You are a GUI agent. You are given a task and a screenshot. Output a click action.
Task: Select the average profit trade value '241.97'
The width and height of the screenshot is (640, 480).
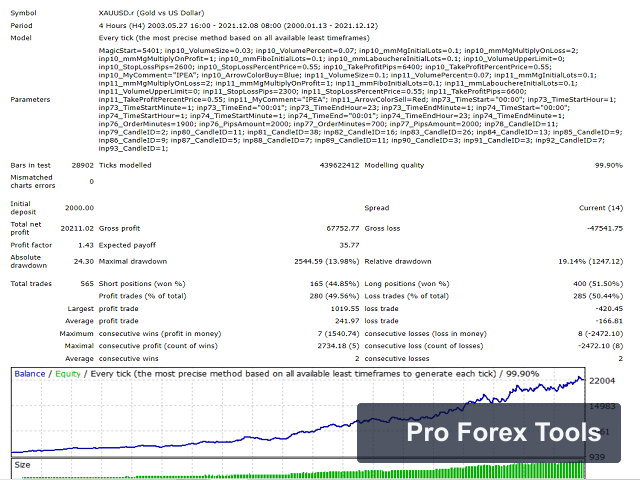pyautogui.click(x=347, y=321)
